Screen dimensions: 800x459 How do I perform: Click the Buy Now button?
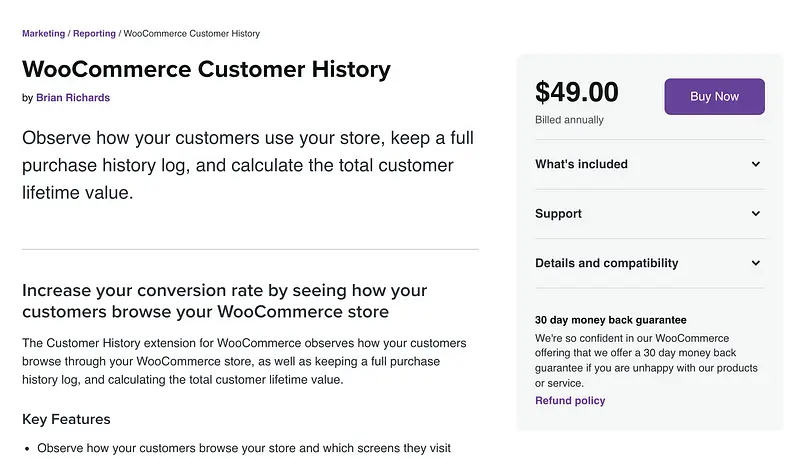click(714, 97)
